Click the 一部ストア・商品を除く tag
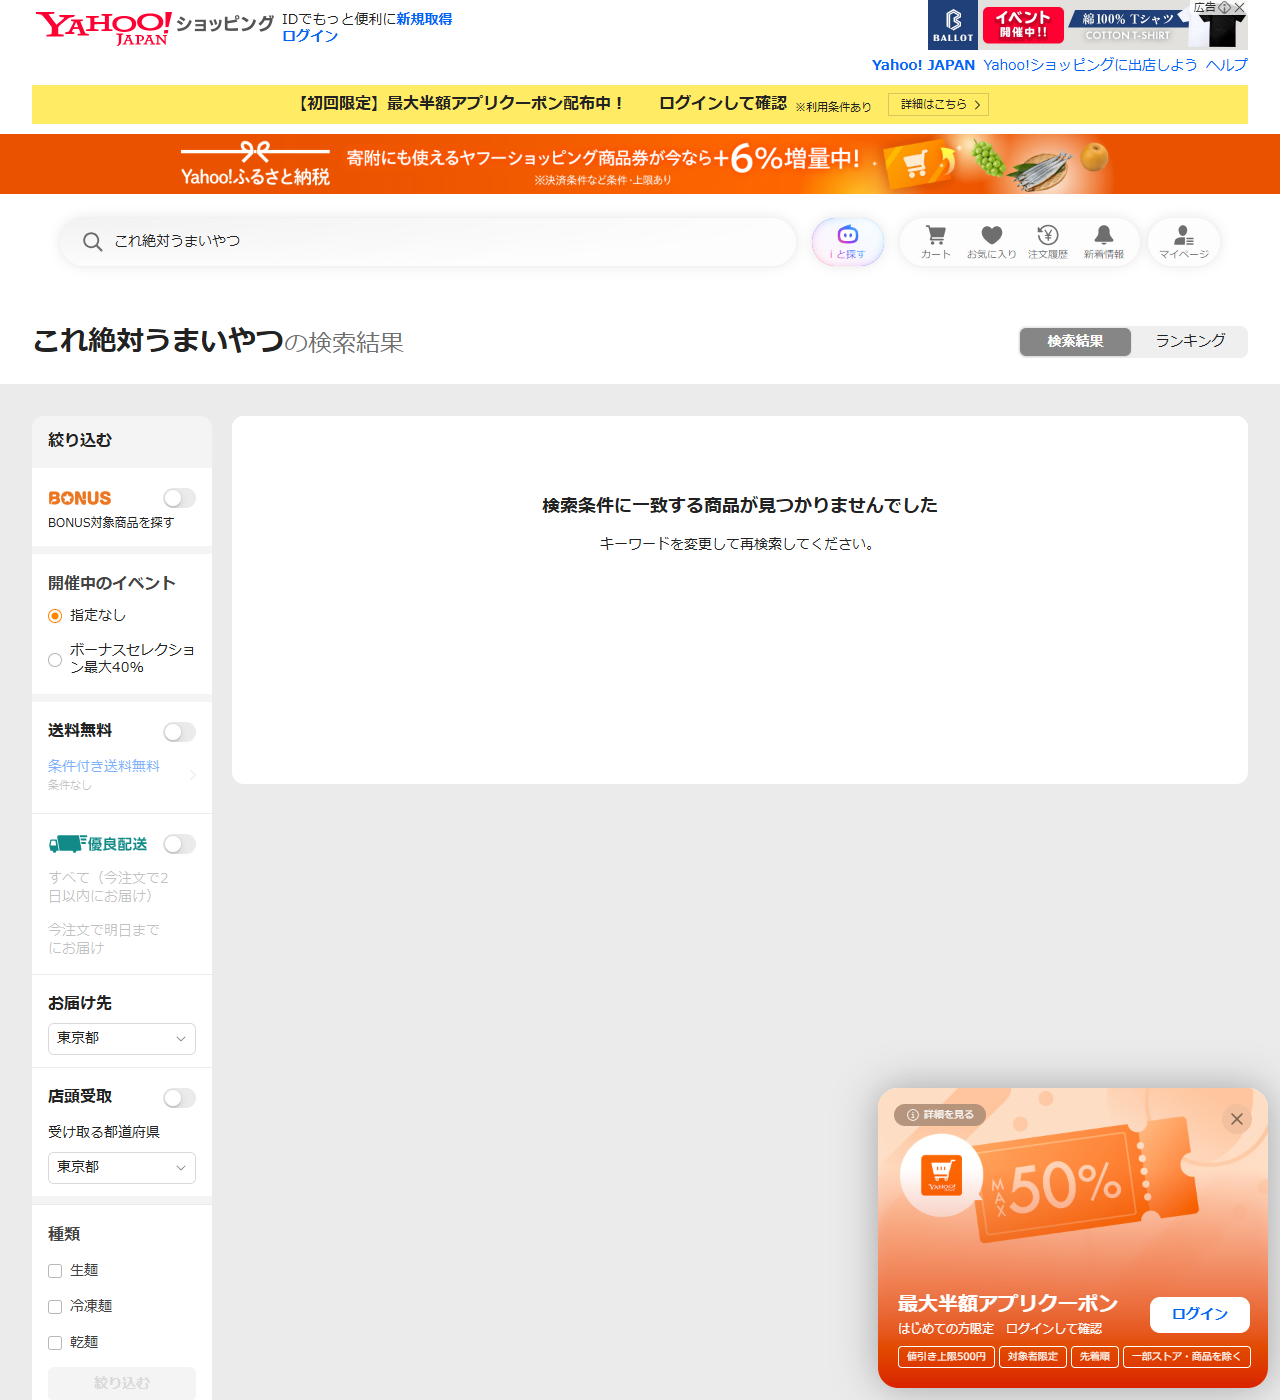Screen dimensions: 1280x1400 [1187, 1357]
